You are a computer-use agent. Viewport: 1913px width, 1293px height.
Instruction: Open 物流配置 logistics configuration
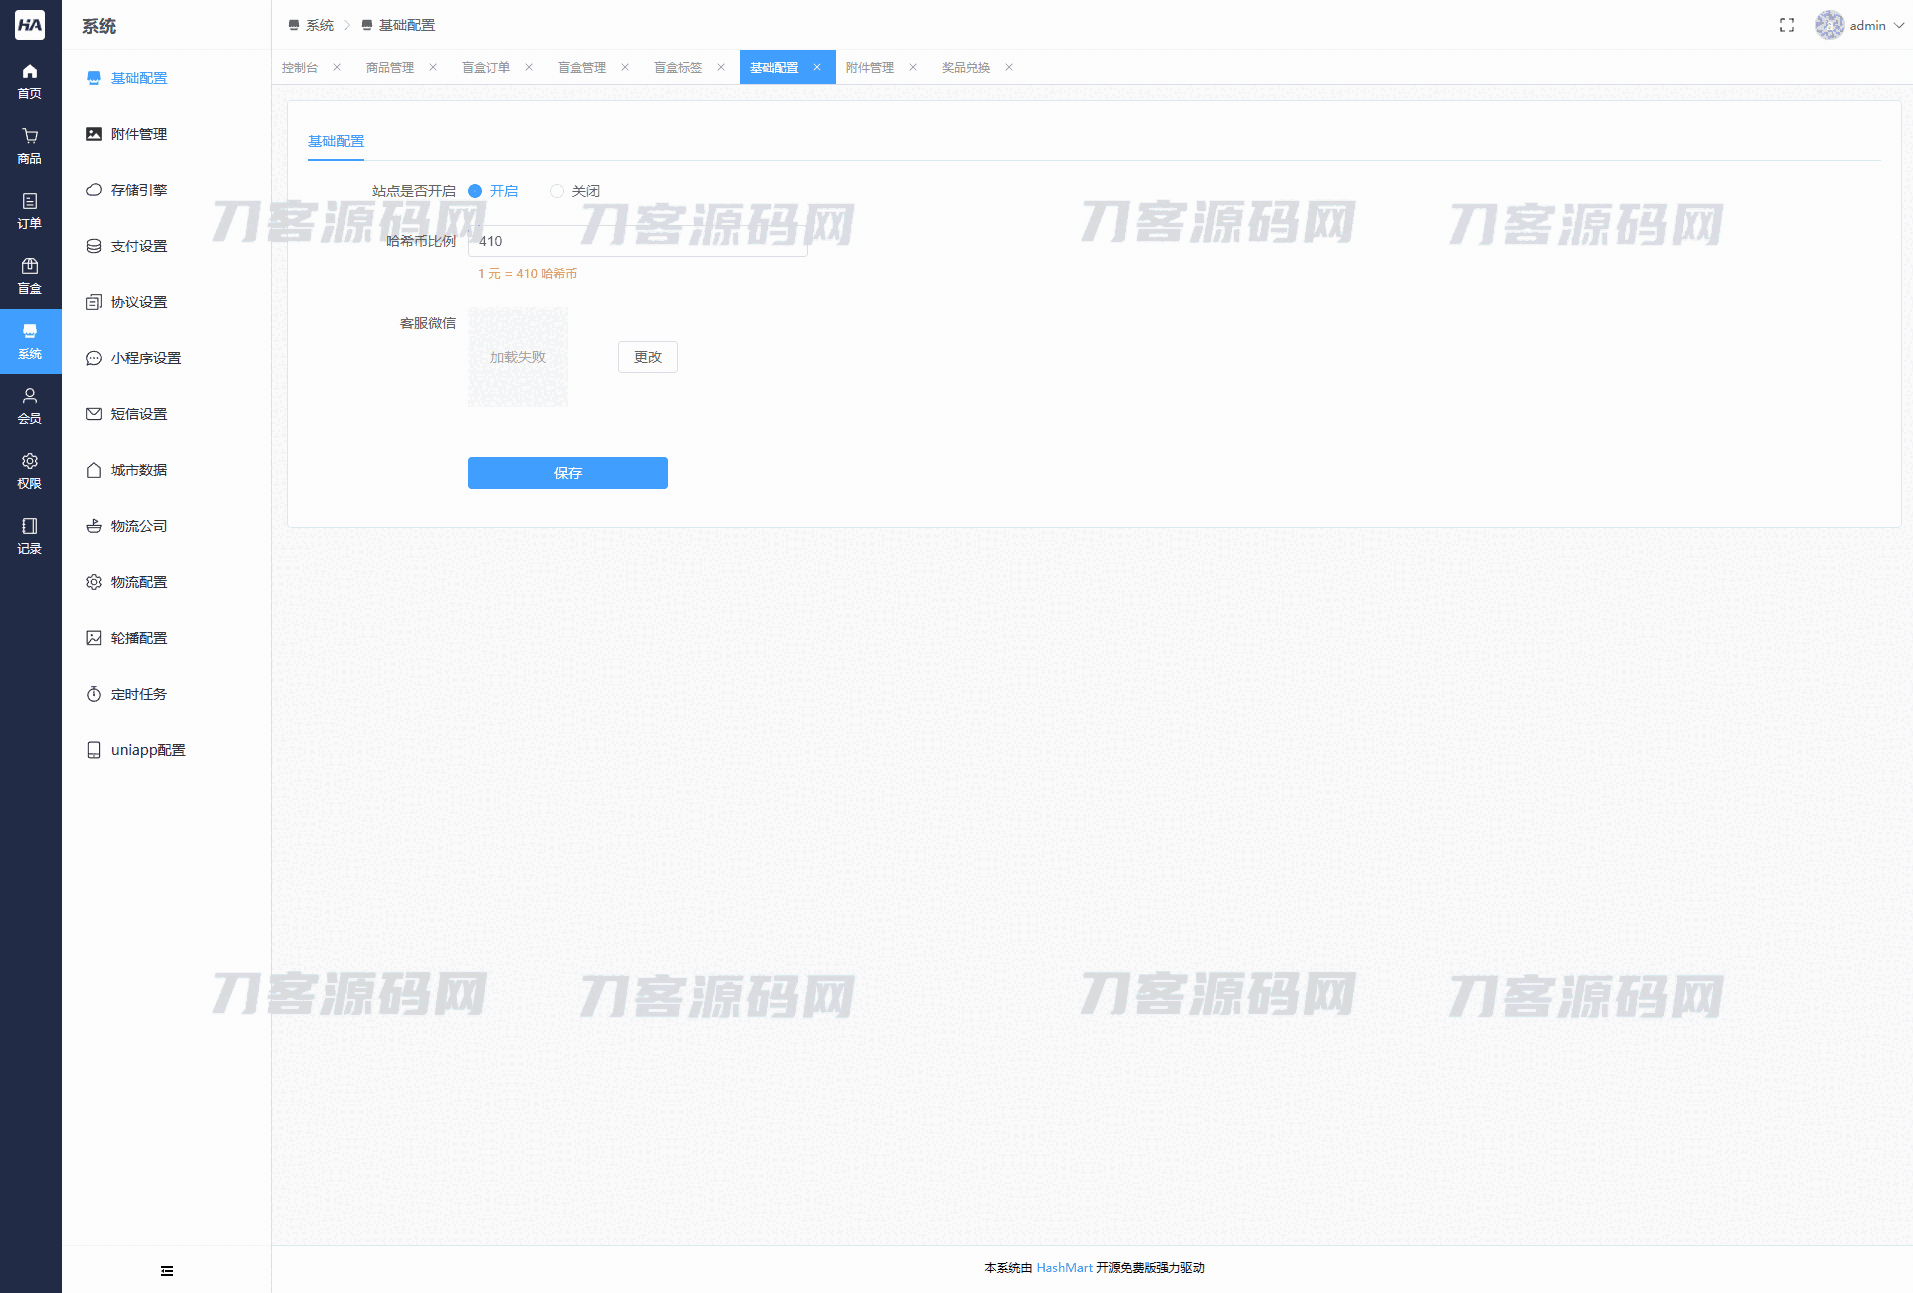166,582
